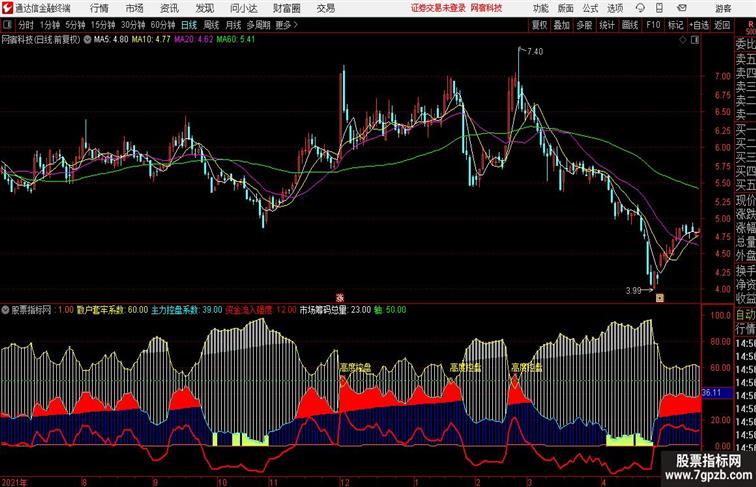Switch to the 60分钟 period
This screenshot has height=487, width=756.
(x=163, y=25)
